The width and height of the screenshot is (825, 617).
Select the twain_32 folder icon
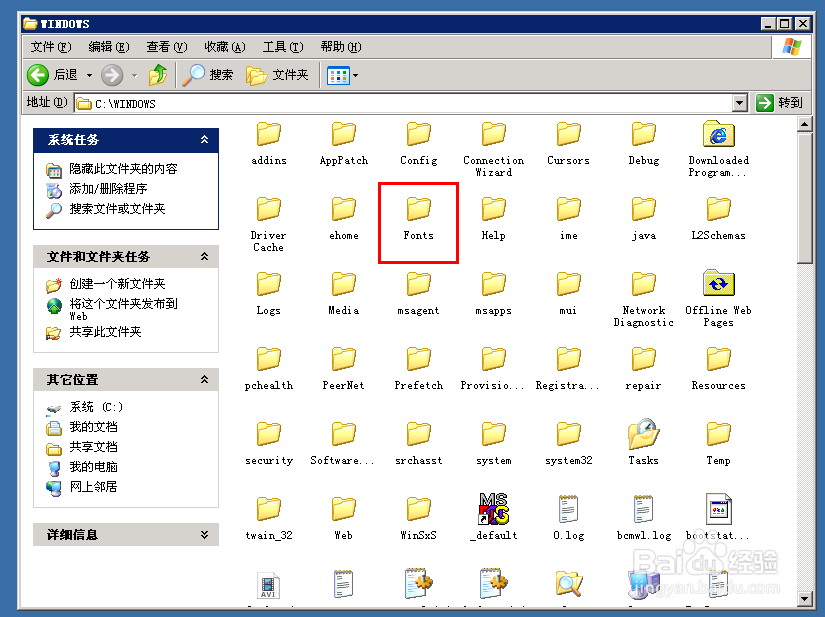(268, 509)
